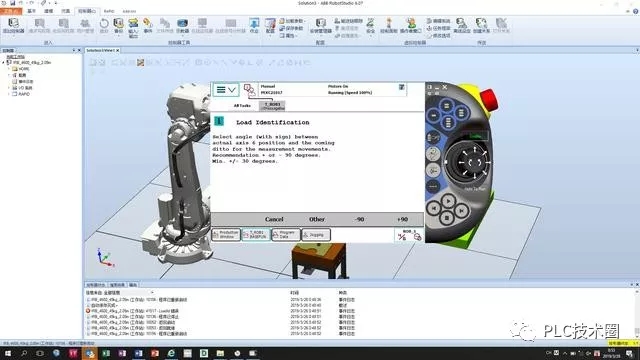640x360 pixels.
Task: Choose Other angle option
Action: pos(317,219)
